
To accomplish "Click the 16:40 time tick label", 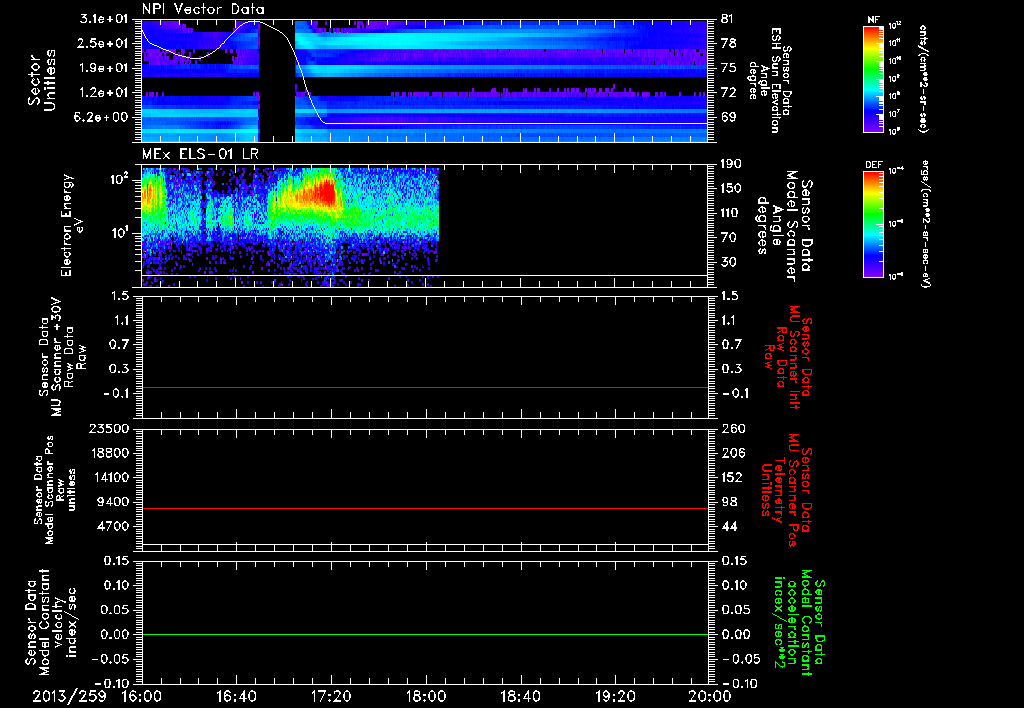I will (x=236, y=697).
